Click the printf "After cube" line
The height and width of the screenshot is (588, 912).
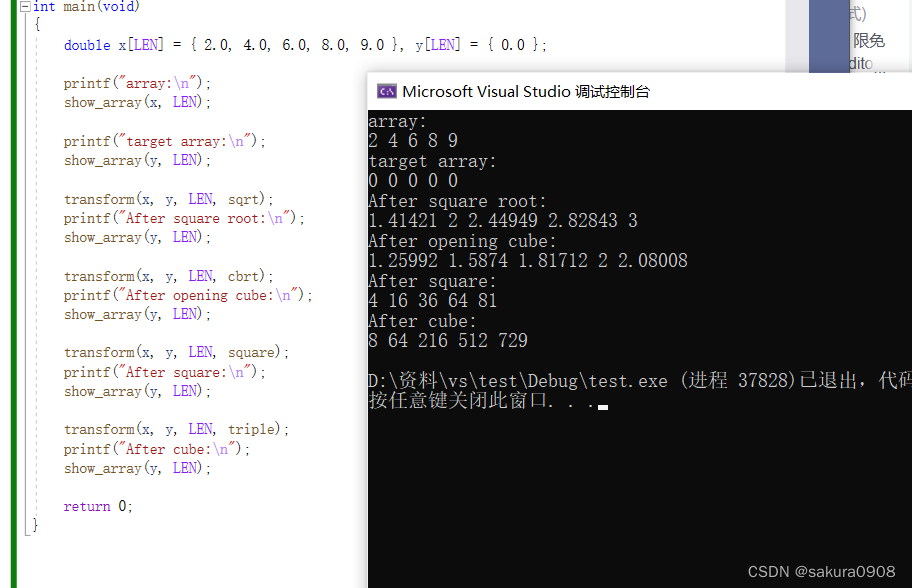click(x=157, y=450)
